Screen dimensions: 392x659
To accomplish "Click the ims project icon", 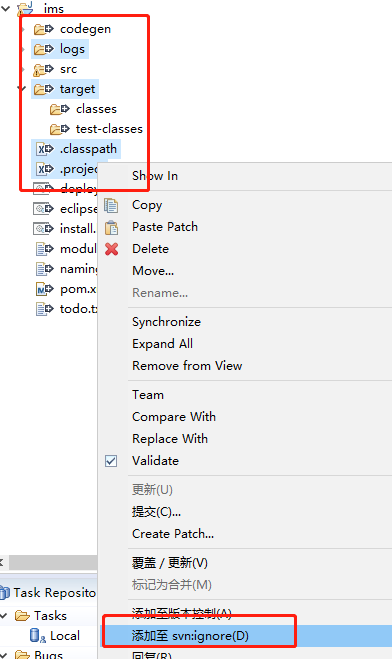I will [x=25, y=8].
